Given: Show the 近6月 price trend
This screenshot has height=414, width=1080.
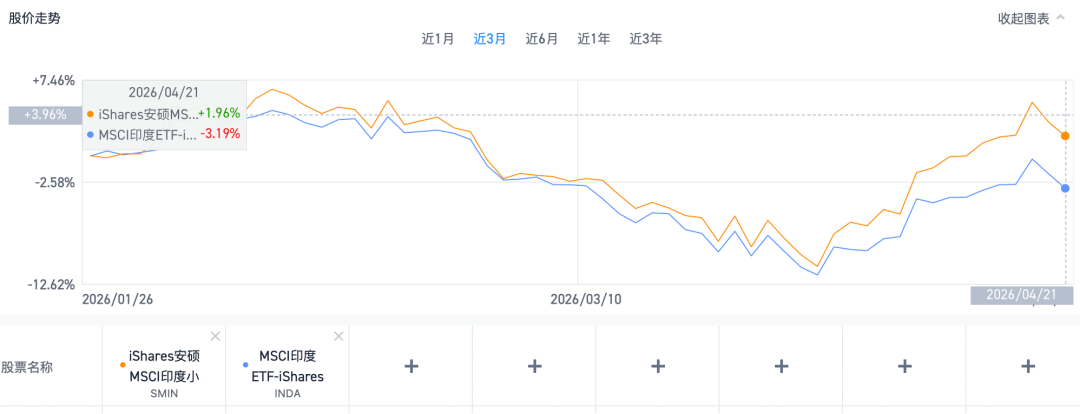Looking at the screenshot, I should (x=542, y=39).
